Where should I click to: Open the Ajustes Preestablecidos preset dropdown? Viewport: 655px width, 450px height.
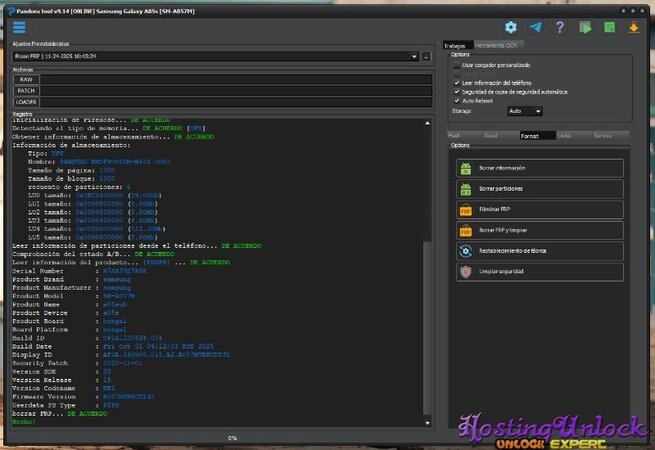click(216, 57)
